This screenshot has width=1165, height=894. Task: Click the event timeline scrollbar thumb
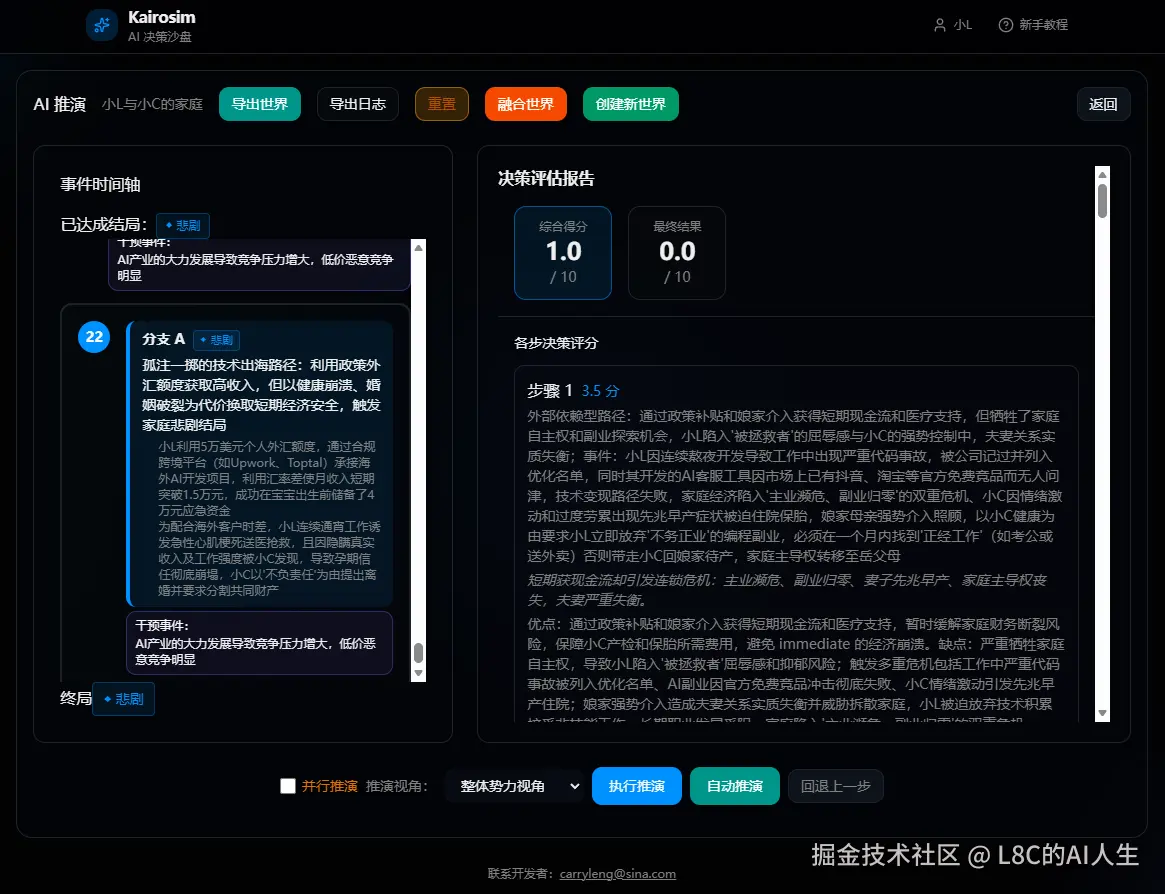coord(418,652)
